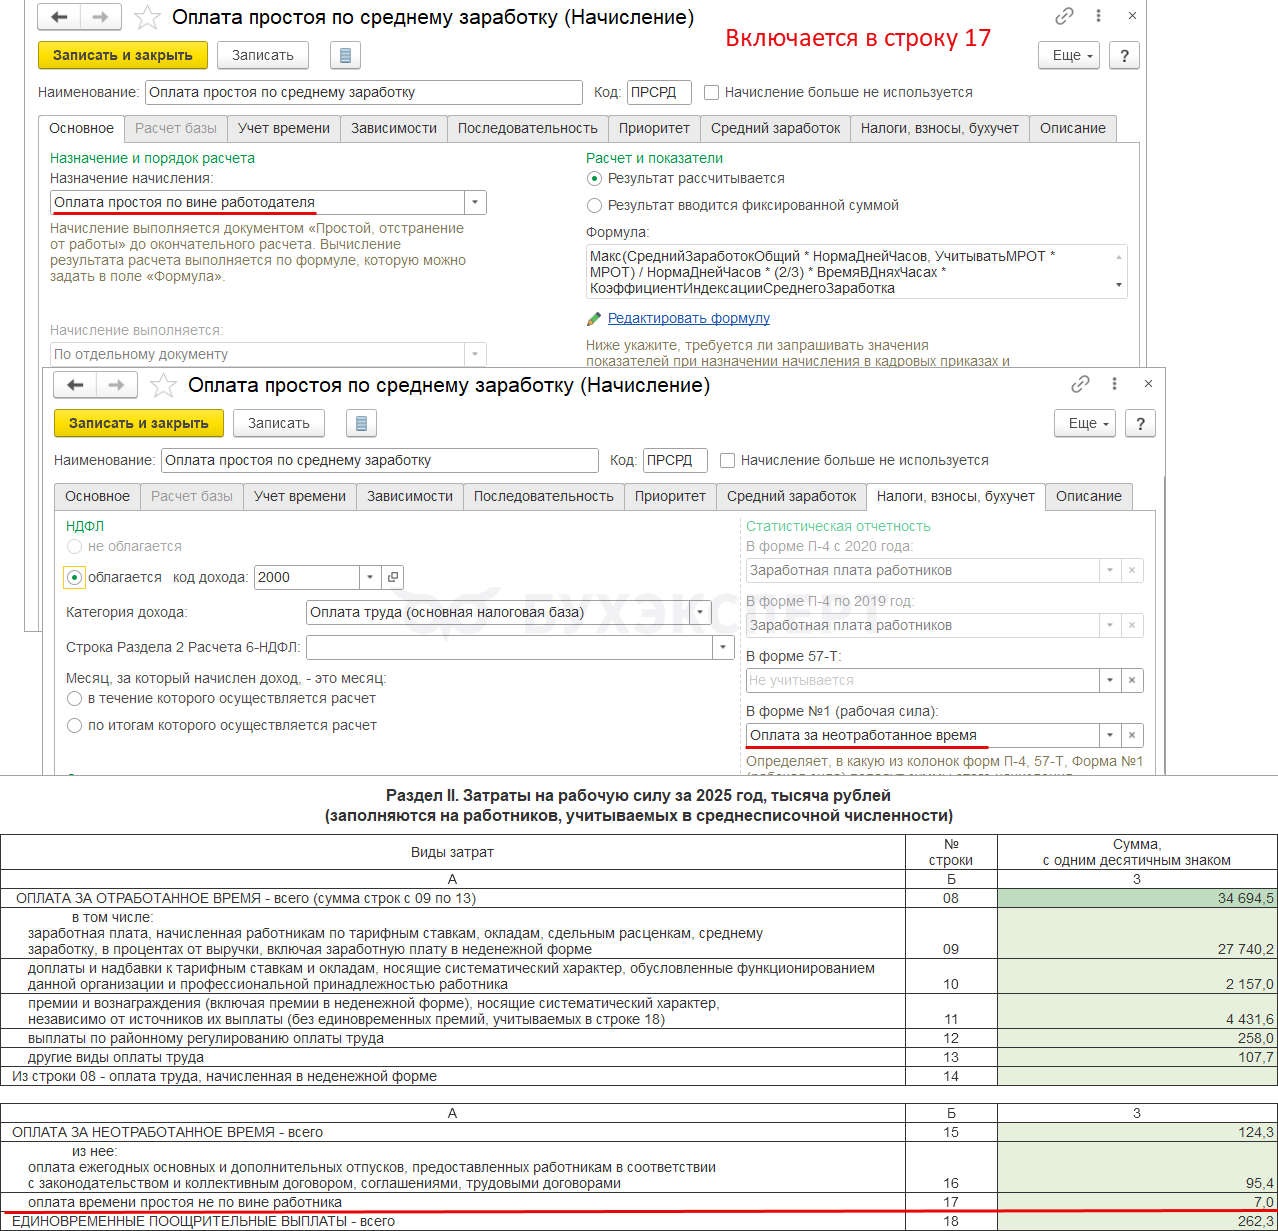Copy link icon in lower window
Image resolution: width=1278 pixels, height=1231 pixels.
click(1080, 384)
